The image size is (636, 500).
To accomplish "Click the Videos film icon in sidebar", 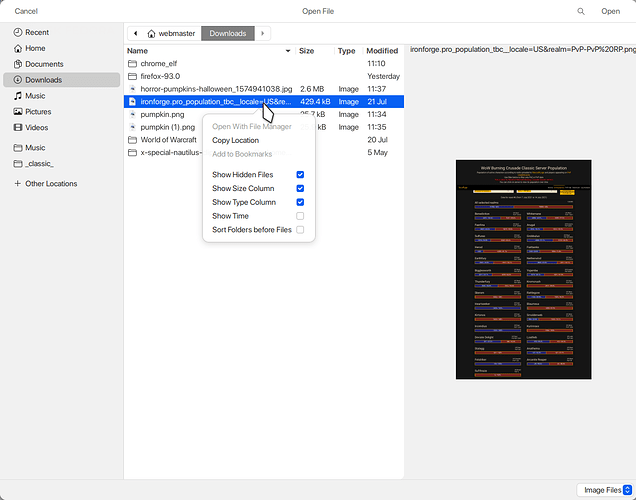I will (17, 127).
